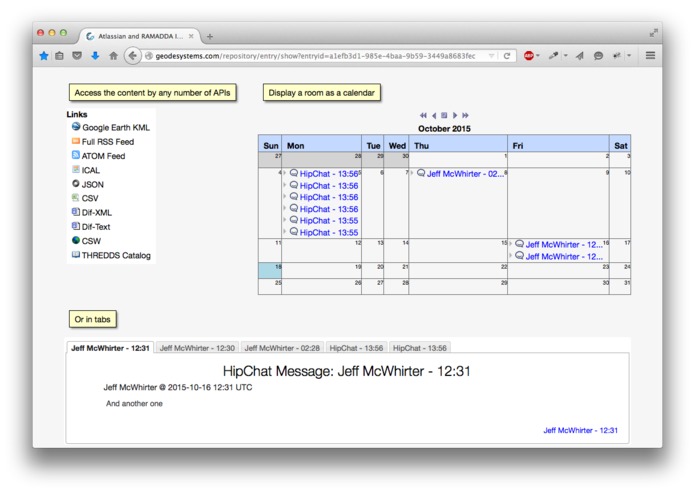Click the ICAL calendar icon
The width and height of the screenshot is (695, 494).
tap(76, 169)
